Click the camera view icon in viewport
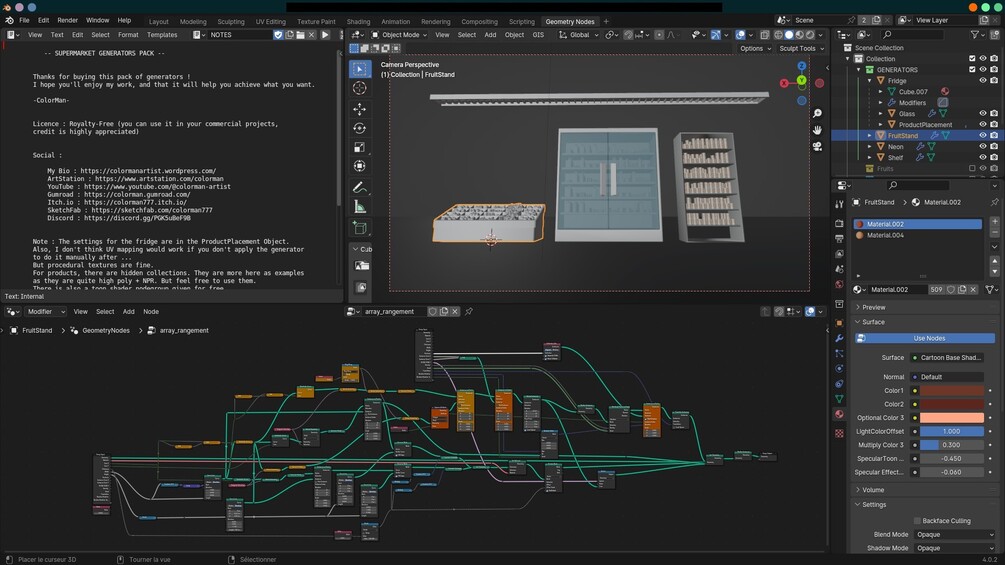Image resolution: width=1005 pixels, height=565 pixels. tap(817, 146)
